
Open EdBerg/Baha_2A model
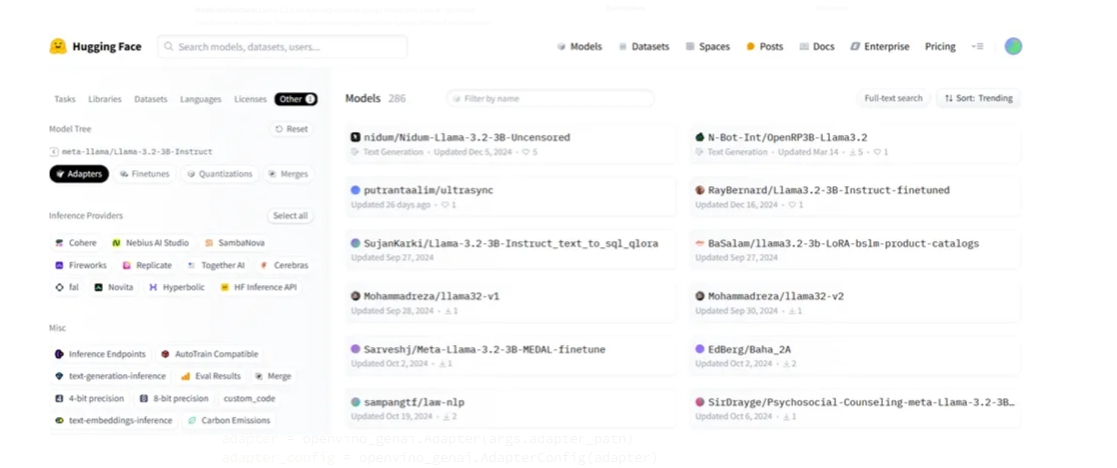pos(855,355)
